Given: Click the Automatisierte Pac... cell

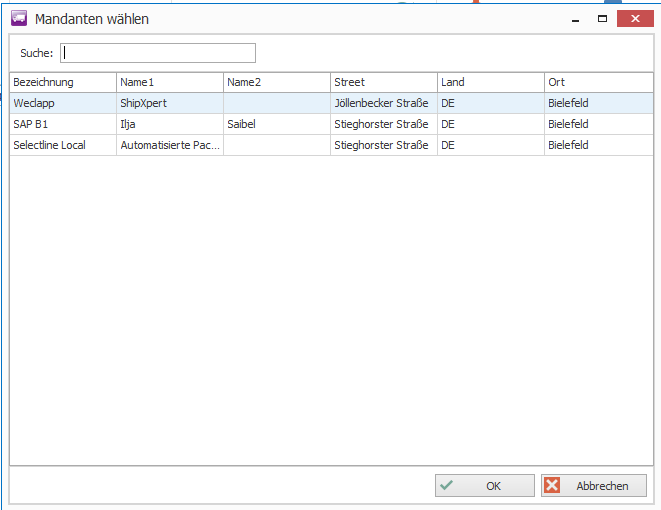Looking at the screenshot, I should pos(169,145).
